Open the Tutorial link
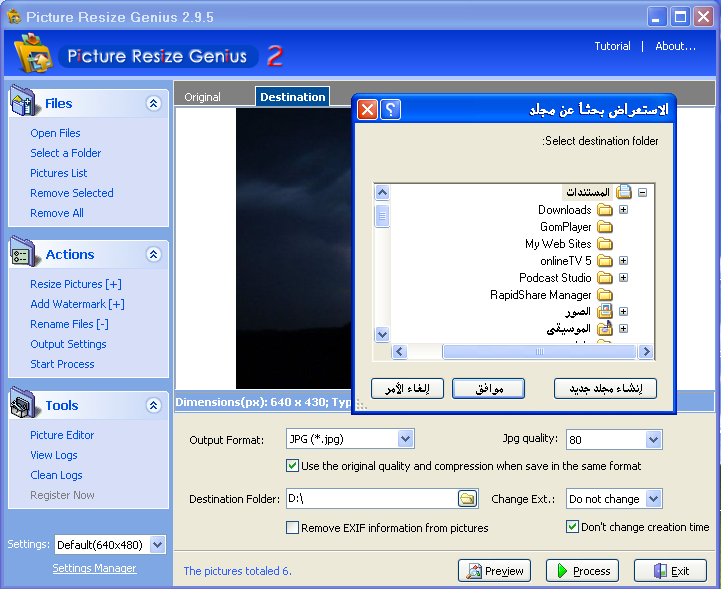 (x=612, y=46)
